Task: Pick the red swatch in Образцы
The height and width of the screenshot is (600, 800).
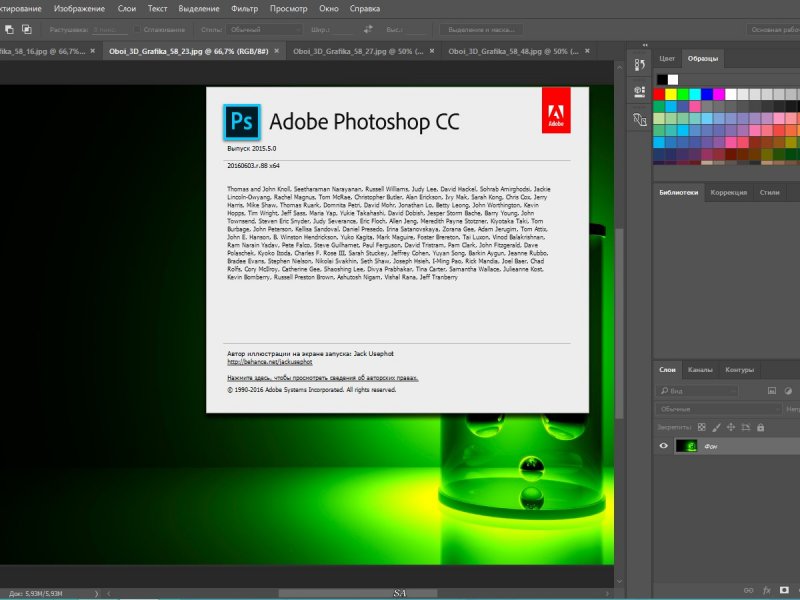Action: point(659,94)
